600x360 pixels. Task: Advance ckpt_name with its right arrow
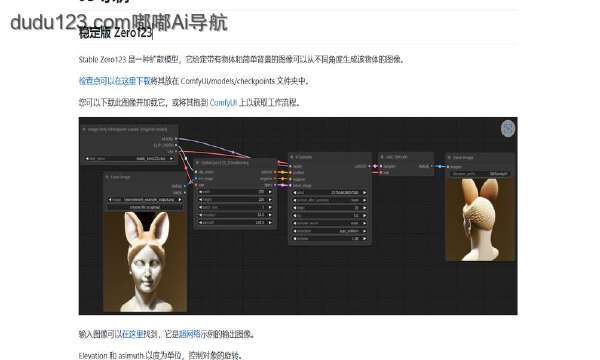point(171,158)
